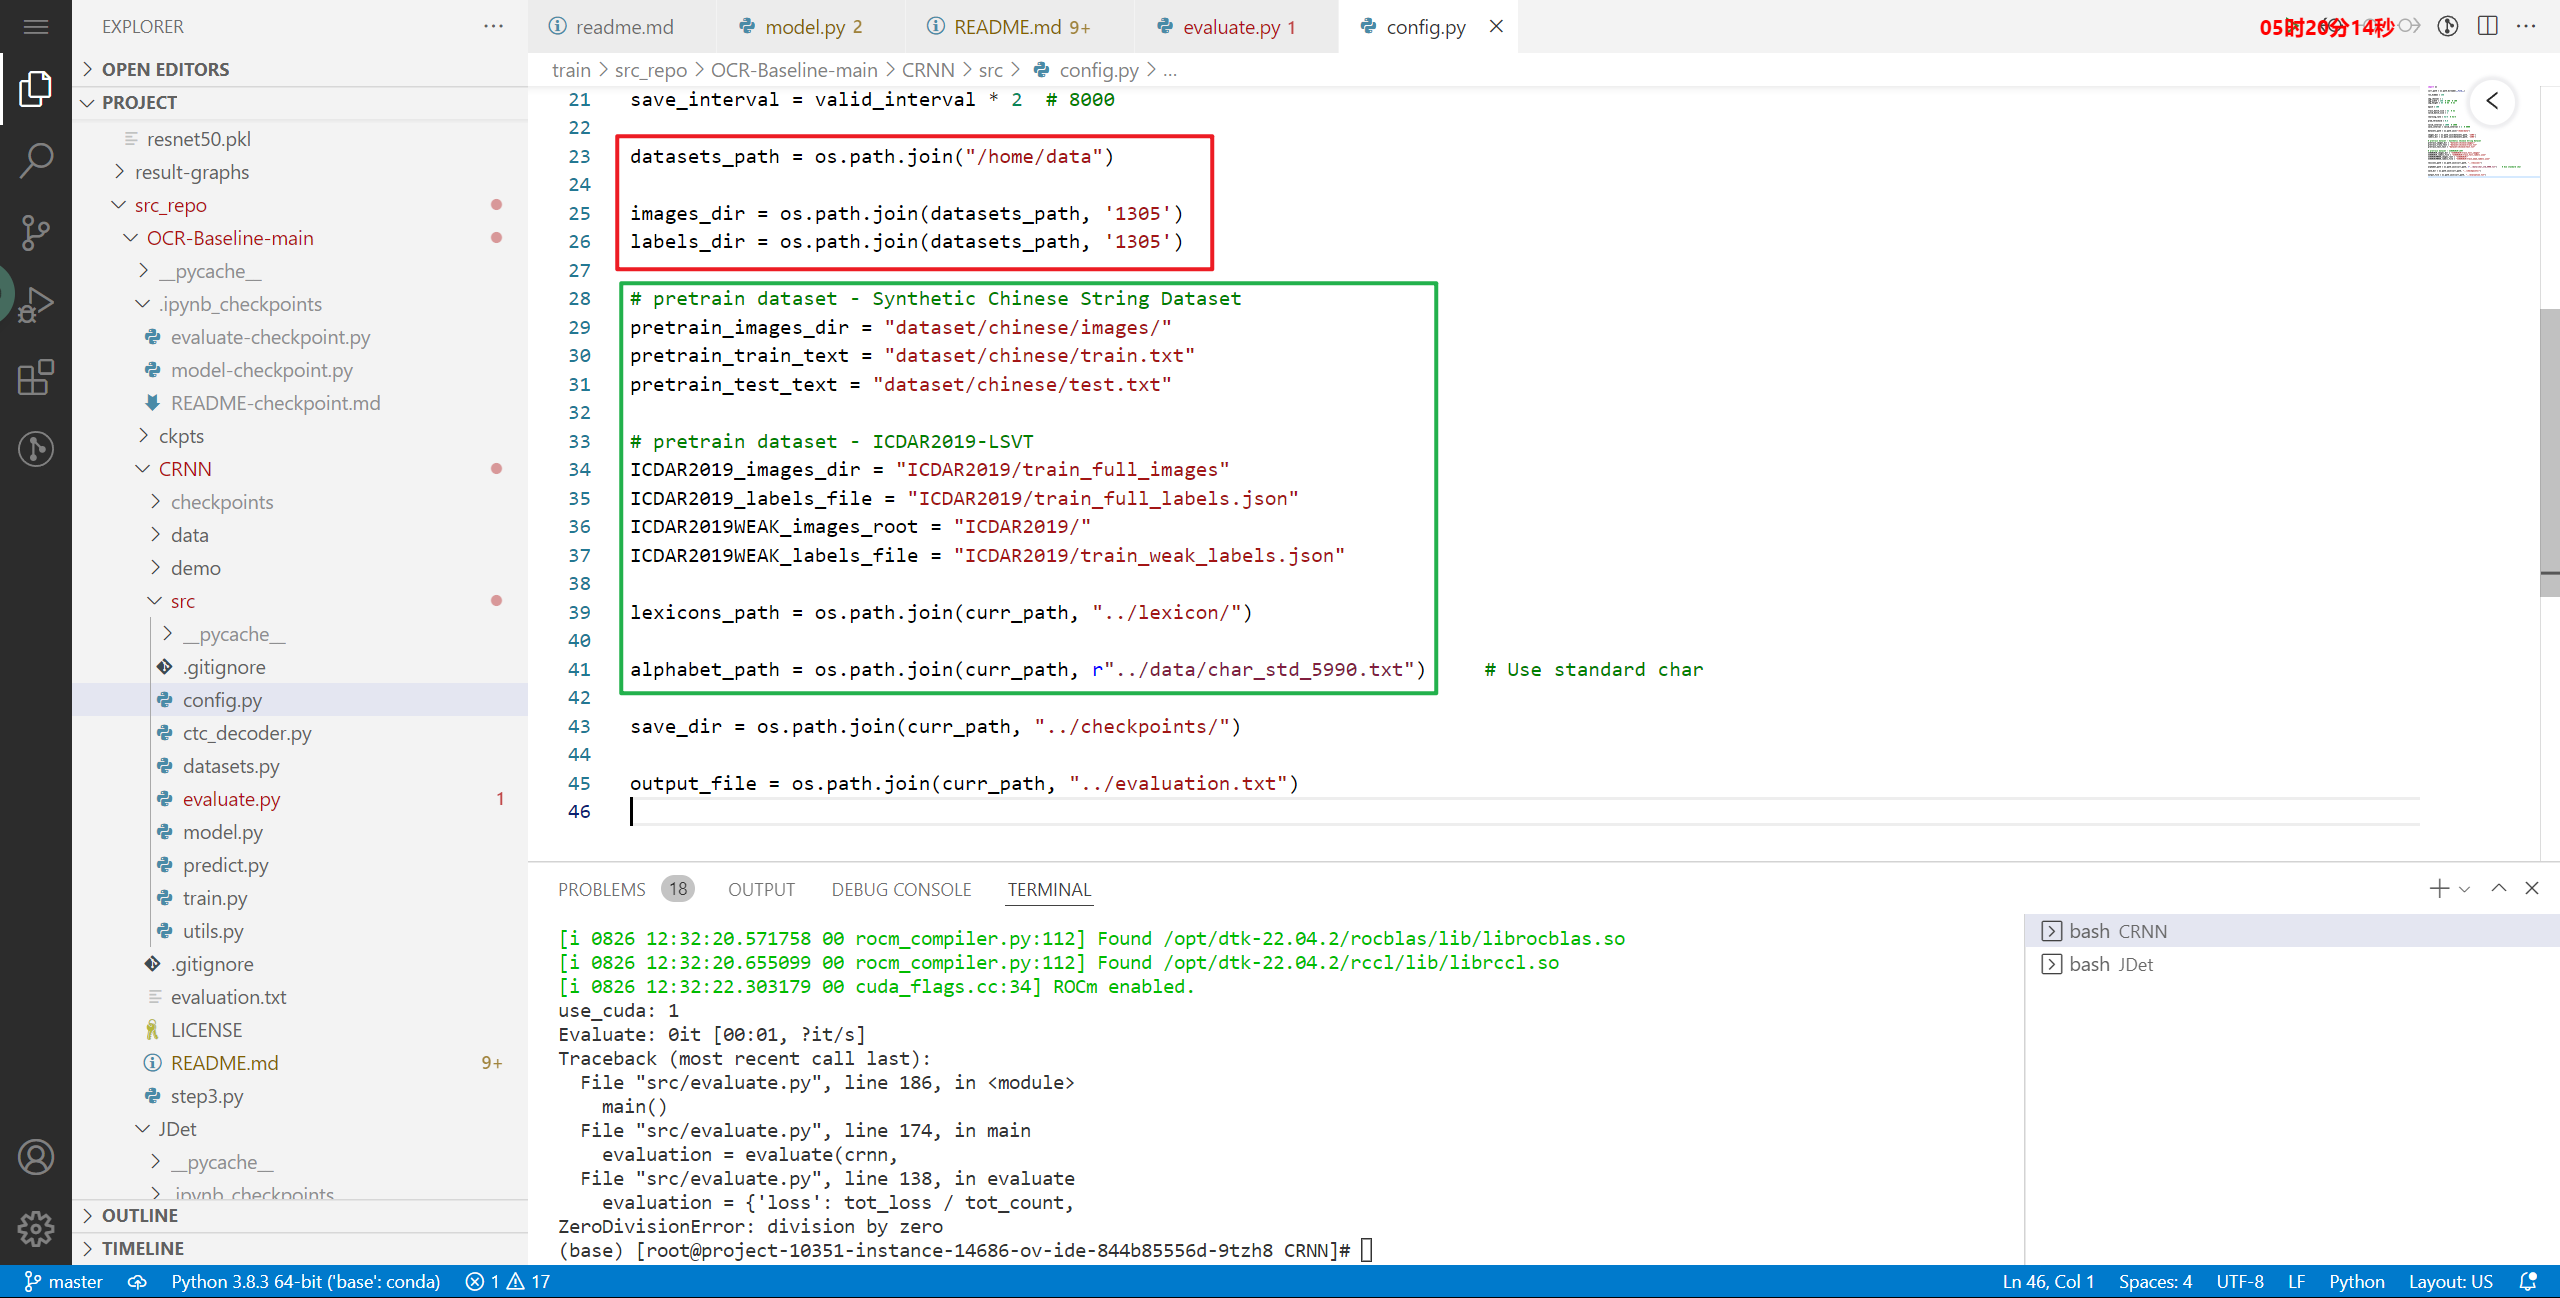
Task: Open Accounts icon in activity bar
Action: pyautogui.click(x=36, y=1157)
